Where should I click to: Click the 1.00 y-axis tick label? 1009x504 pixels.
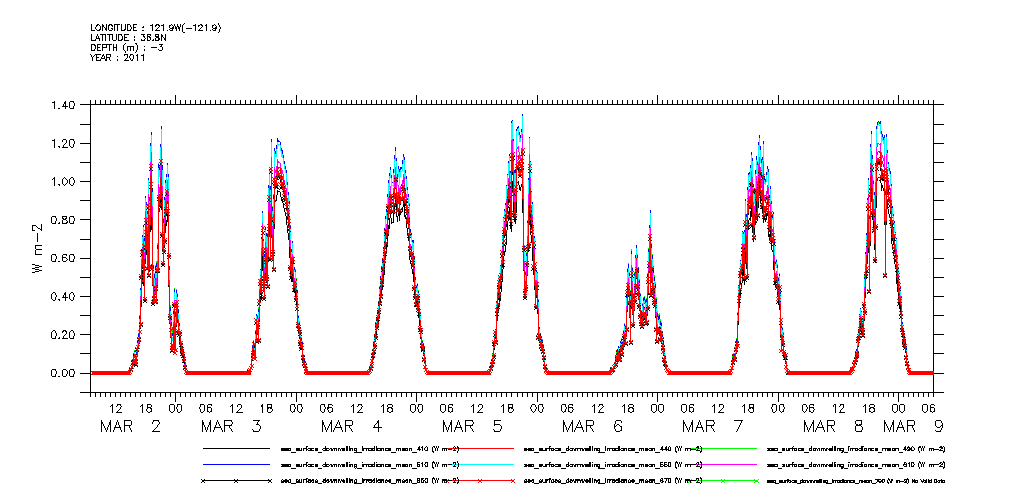64,182
